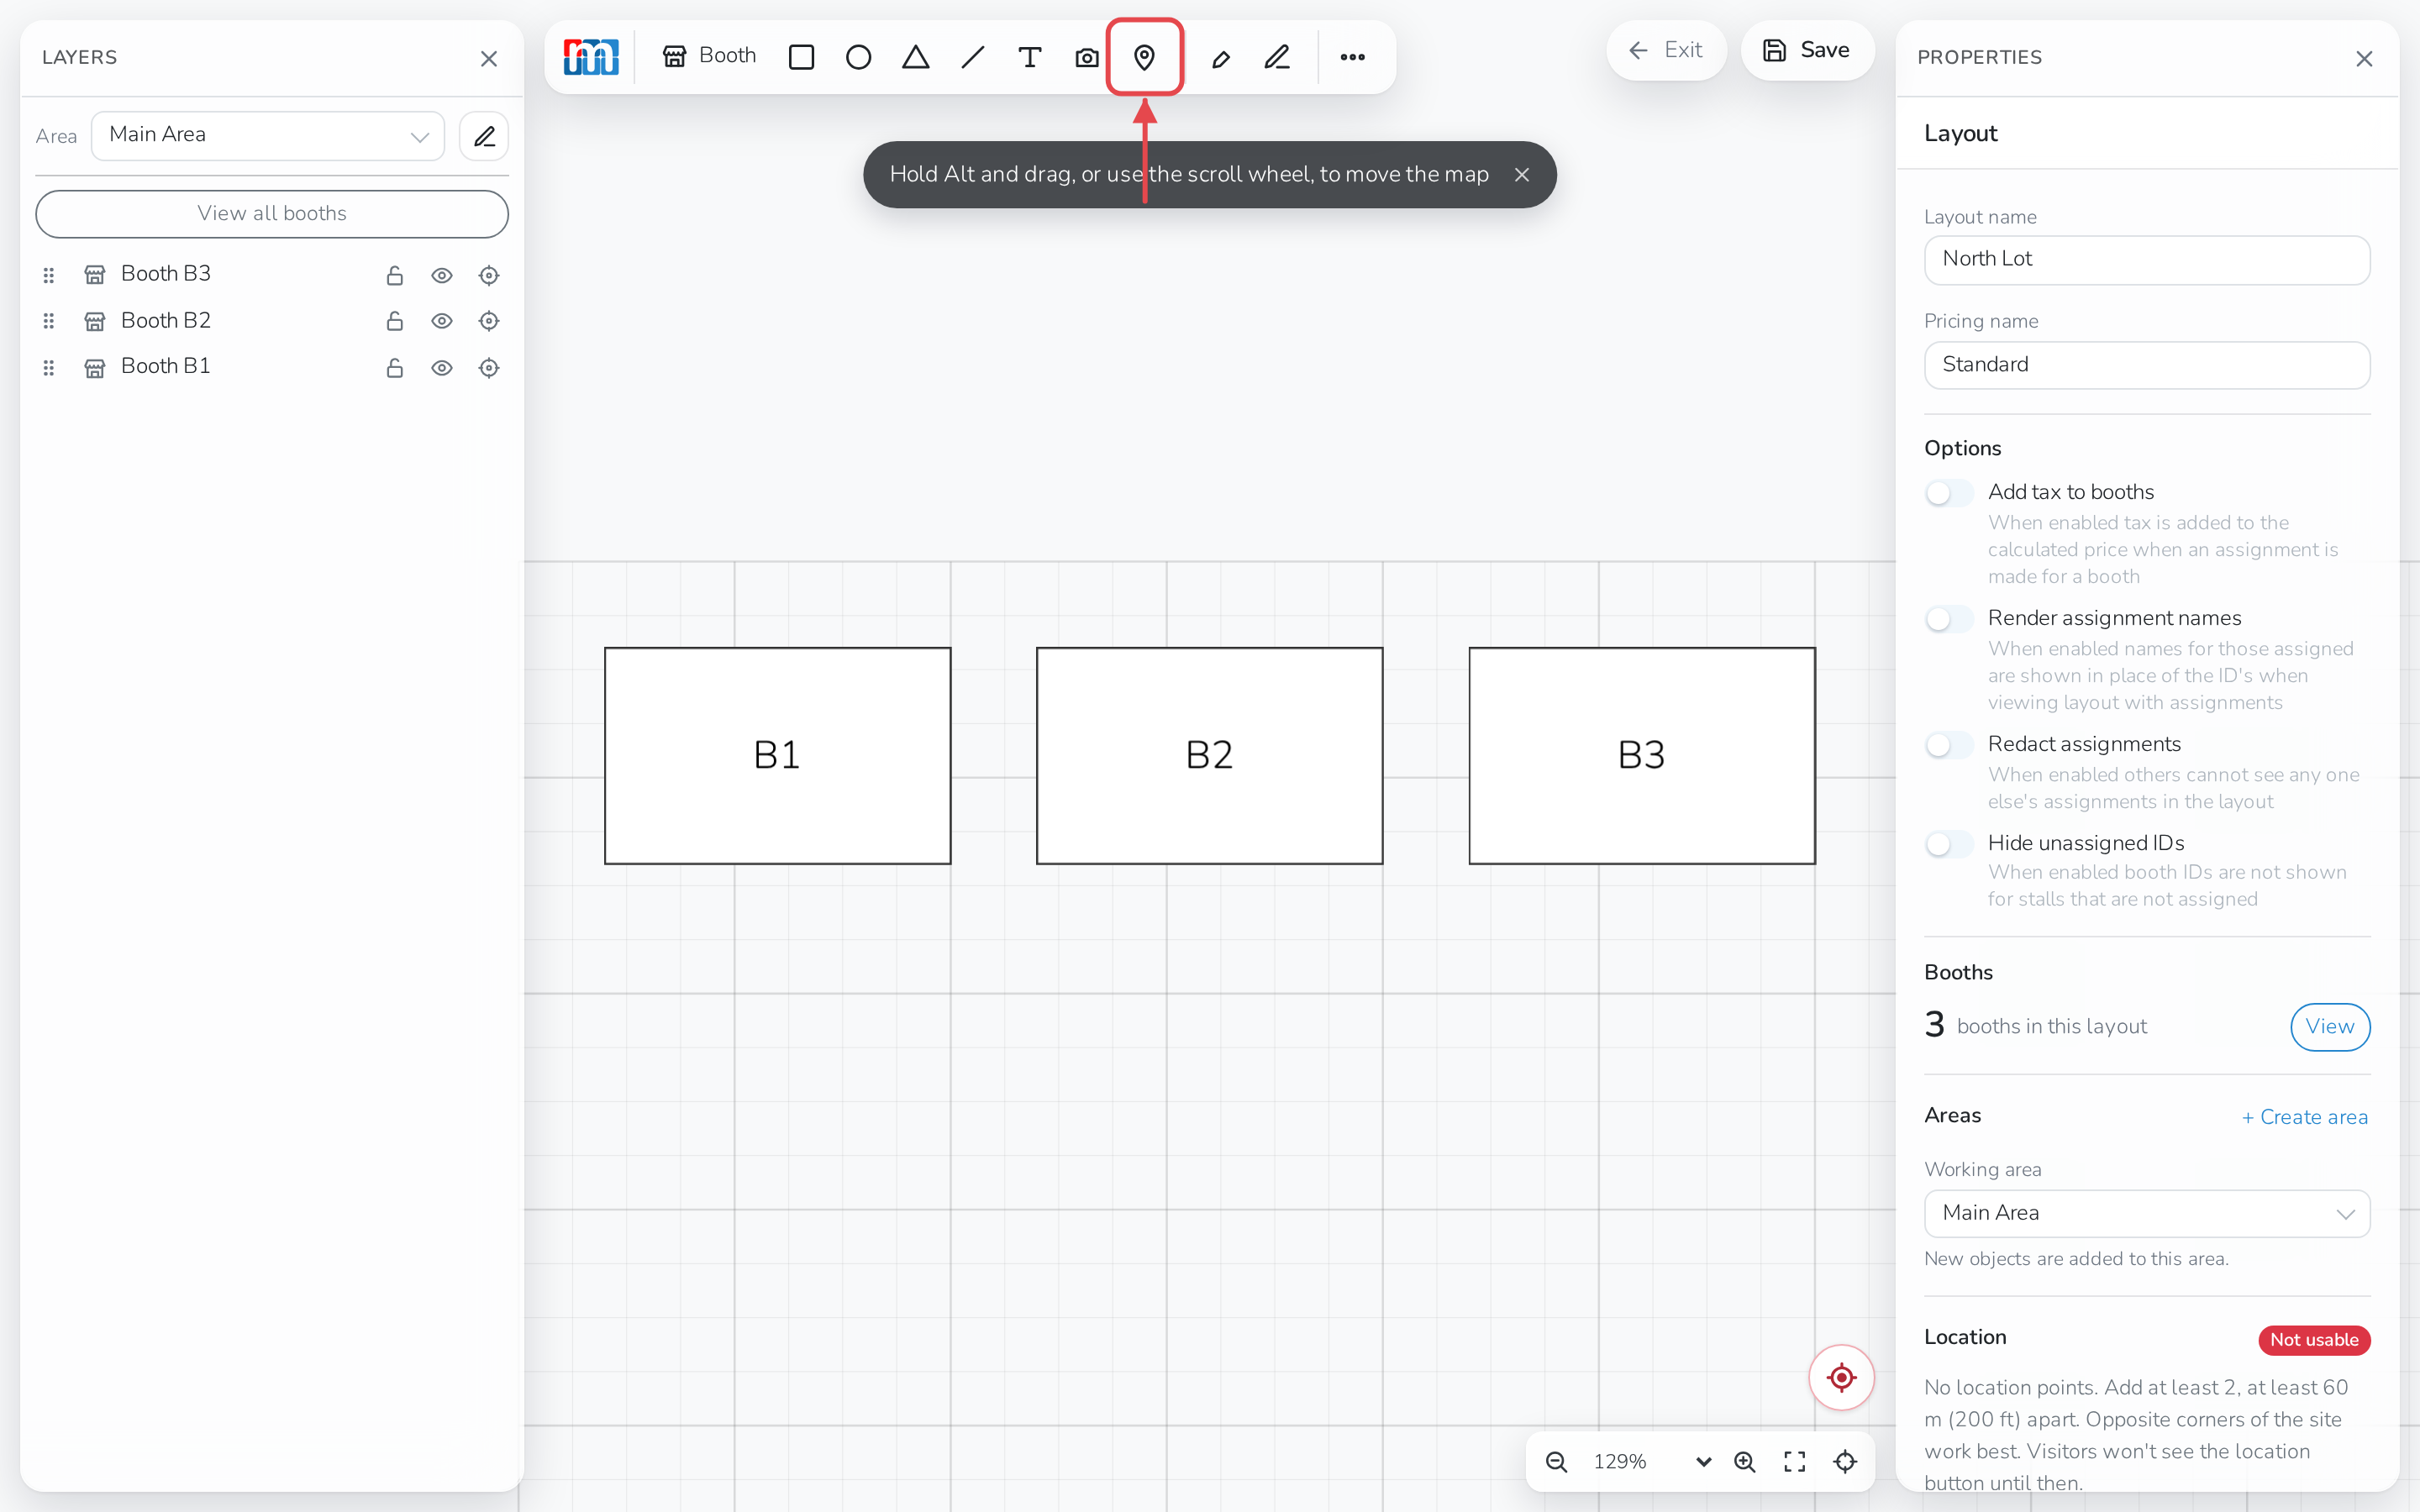Locate Booth B2 with target icon
This screenshot has height=1512, width=2420.
point(489,321)
